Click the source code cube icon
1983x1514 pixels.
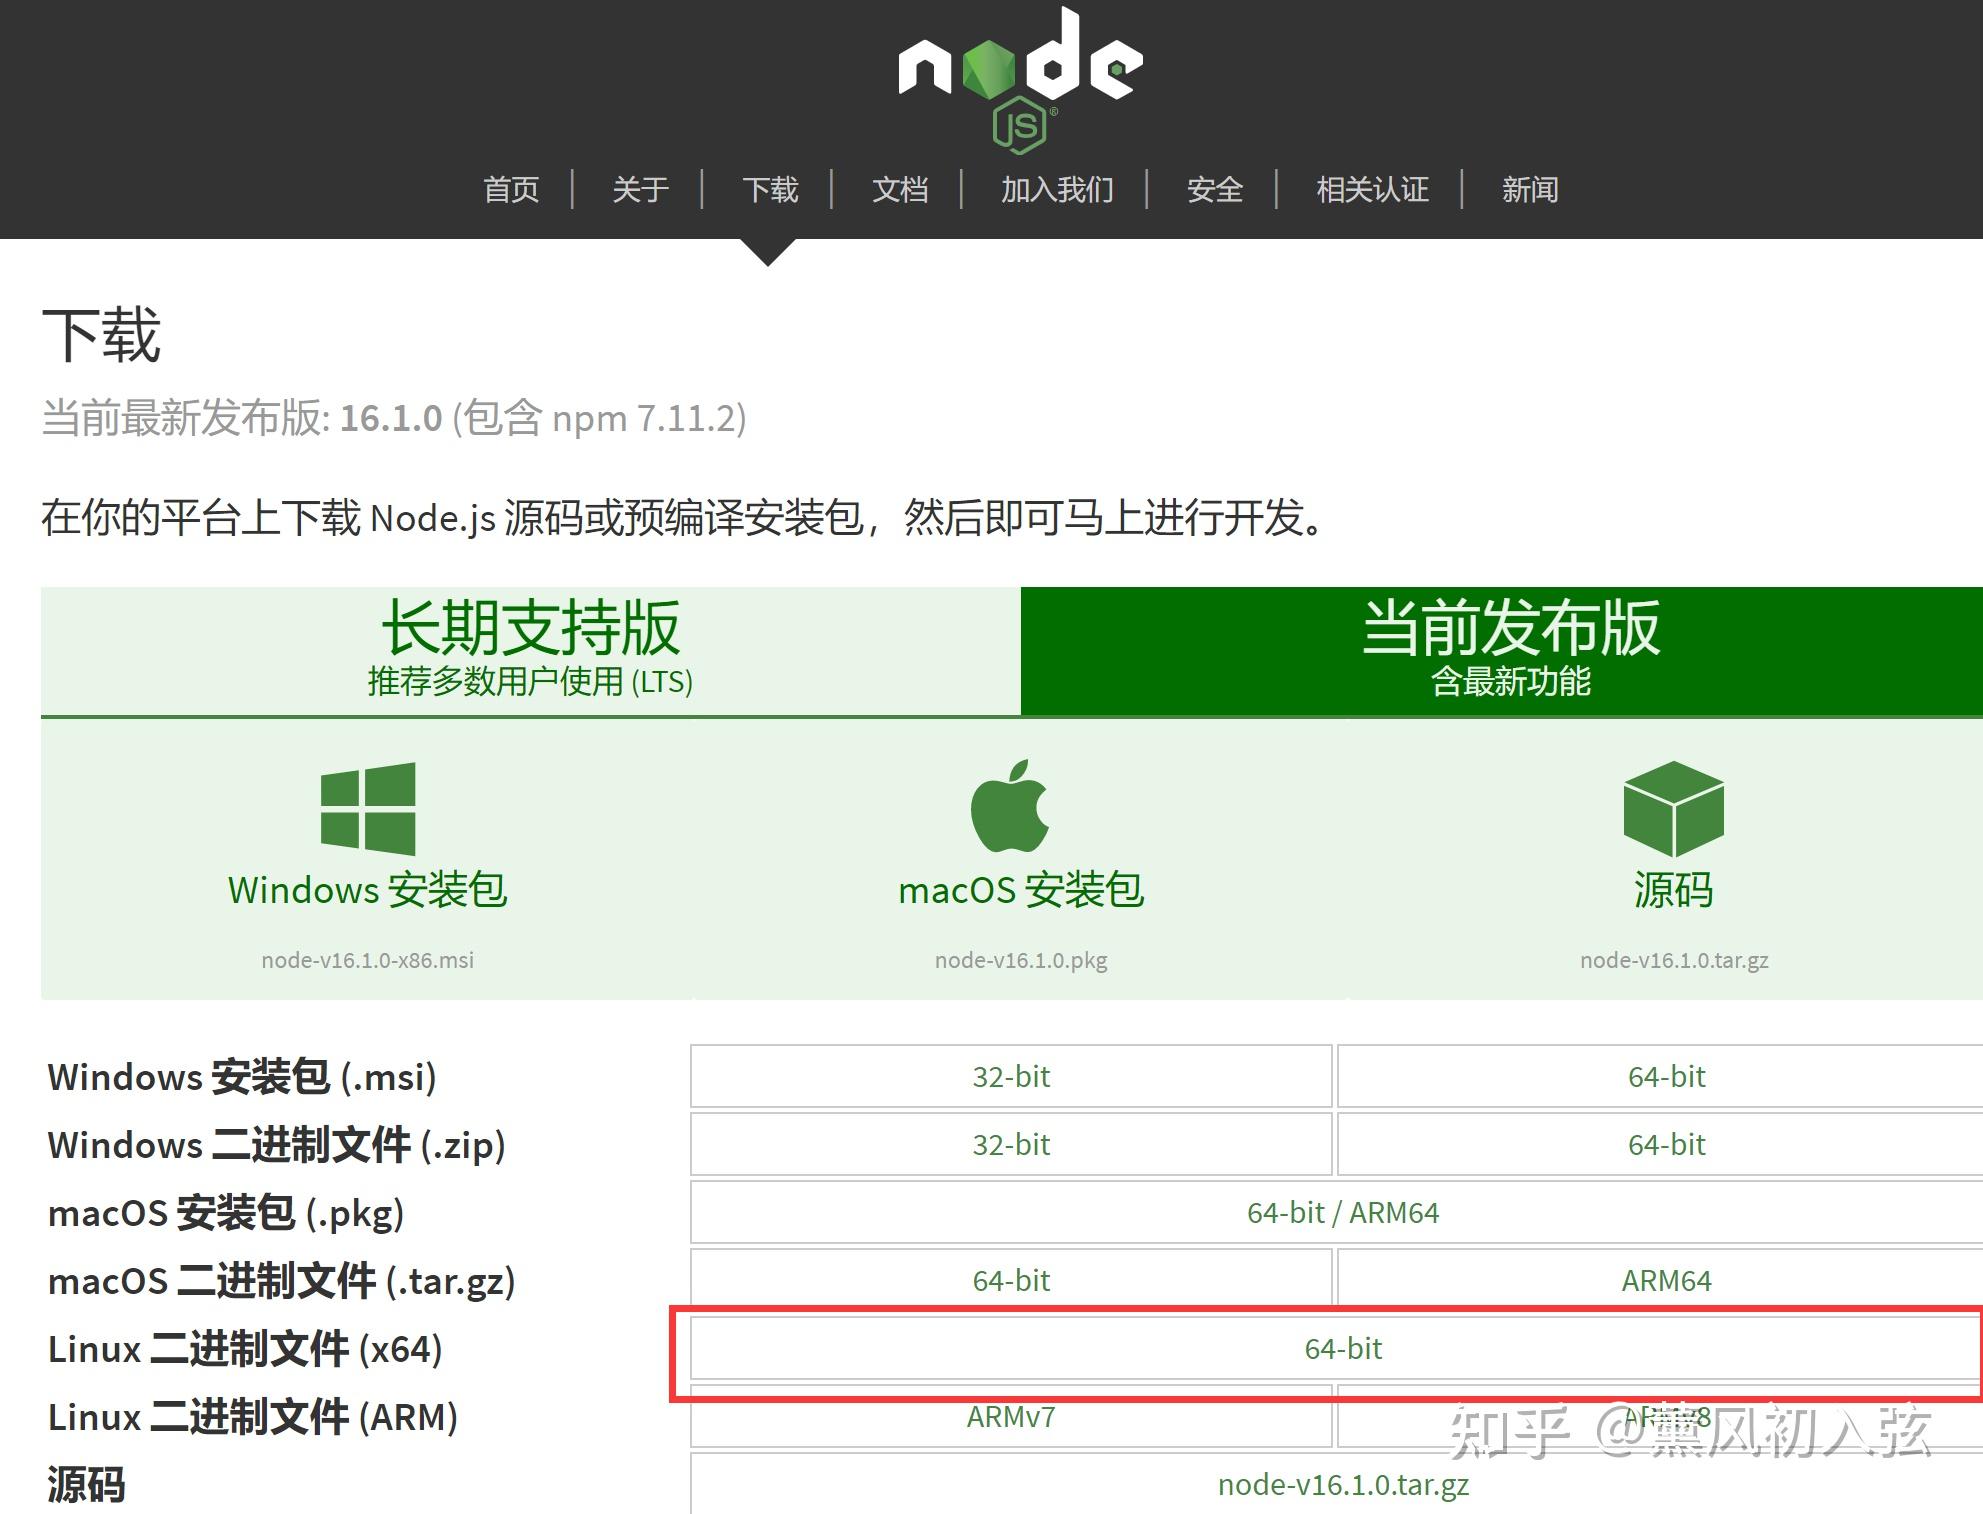(x=1674, y=808)
